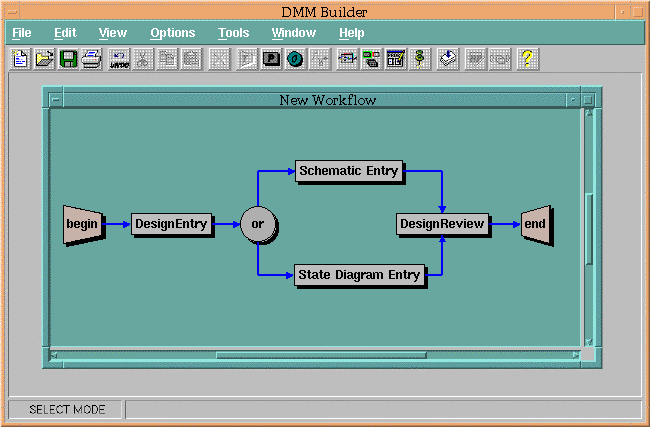Screen dimensions: 650x427
Task: Select the DesignReview workflow node
Action: pyautogui.click(x=442, y=224)
